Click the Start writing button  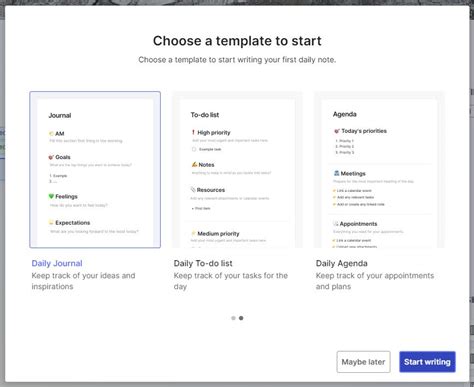[427, 362]
